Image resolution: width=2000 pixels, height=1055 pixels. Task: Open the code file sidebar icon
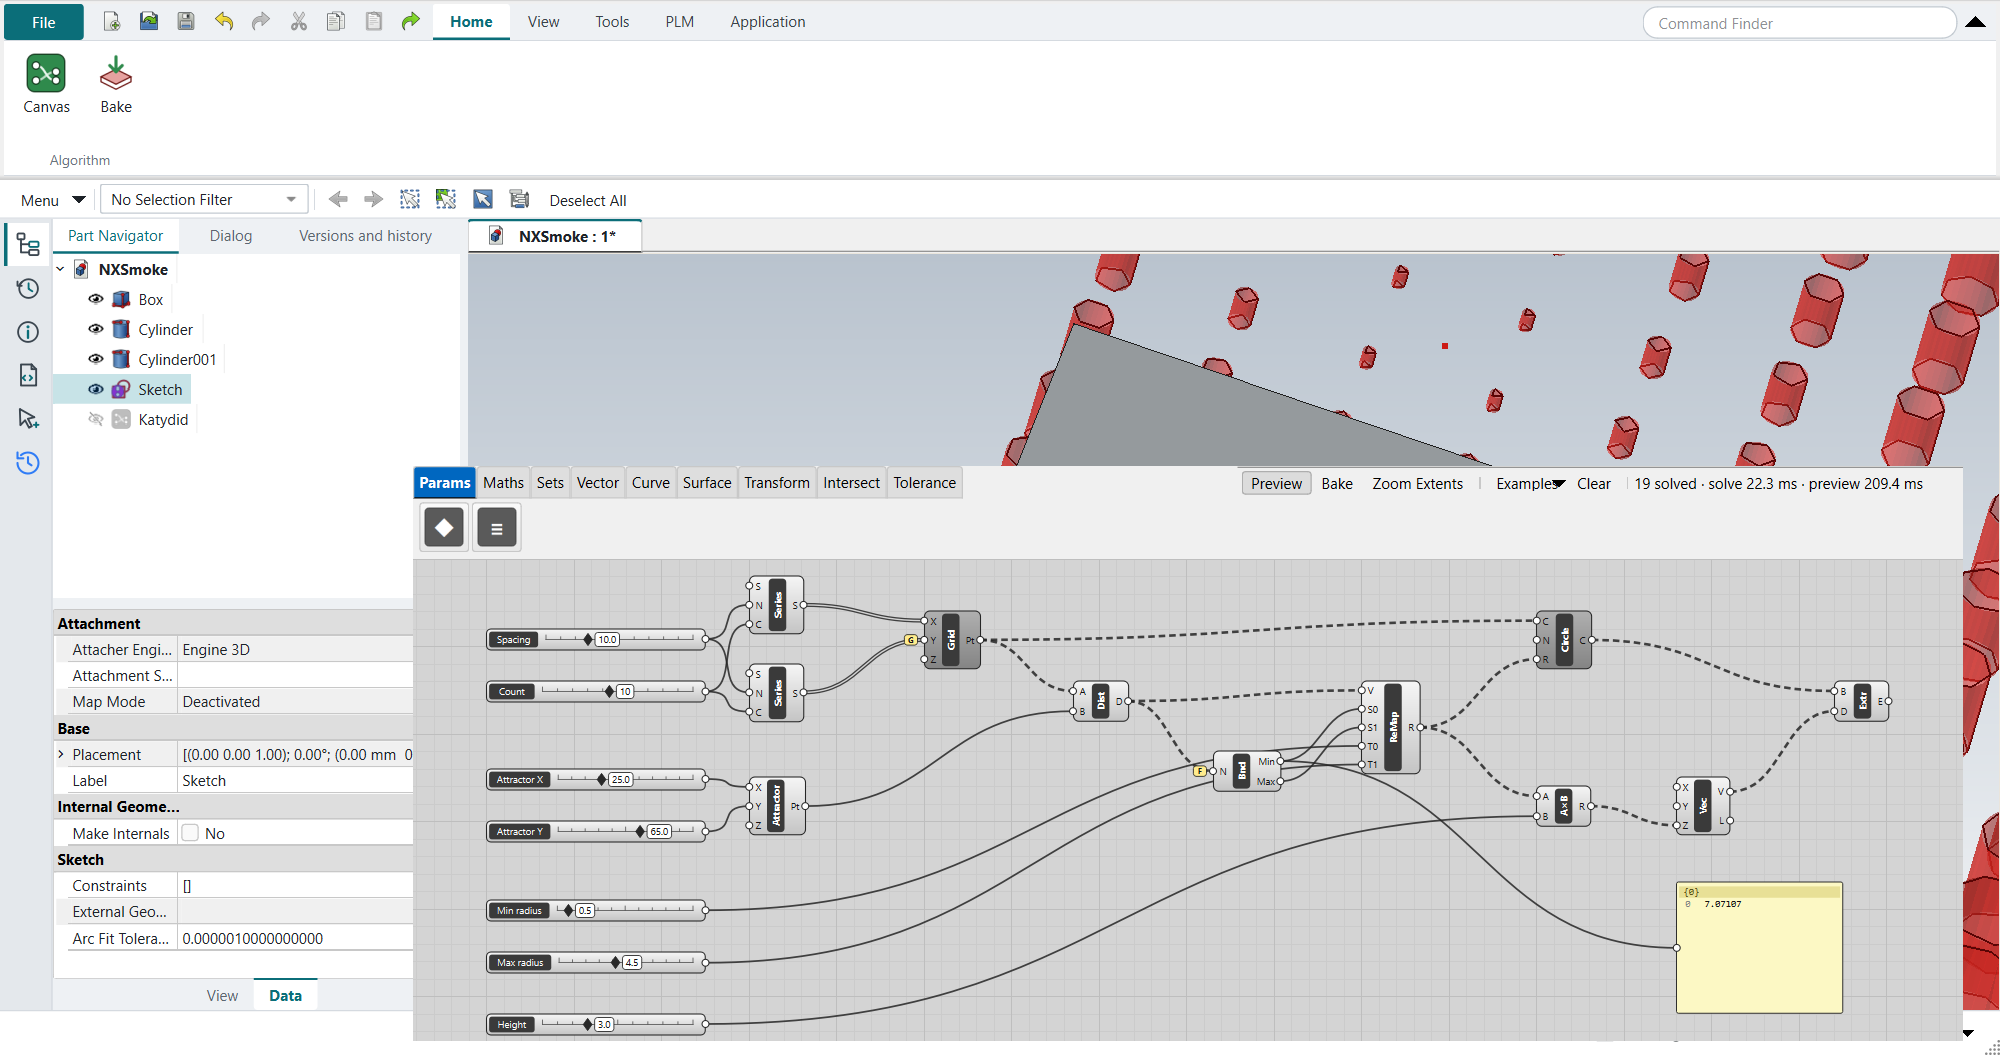28,375
